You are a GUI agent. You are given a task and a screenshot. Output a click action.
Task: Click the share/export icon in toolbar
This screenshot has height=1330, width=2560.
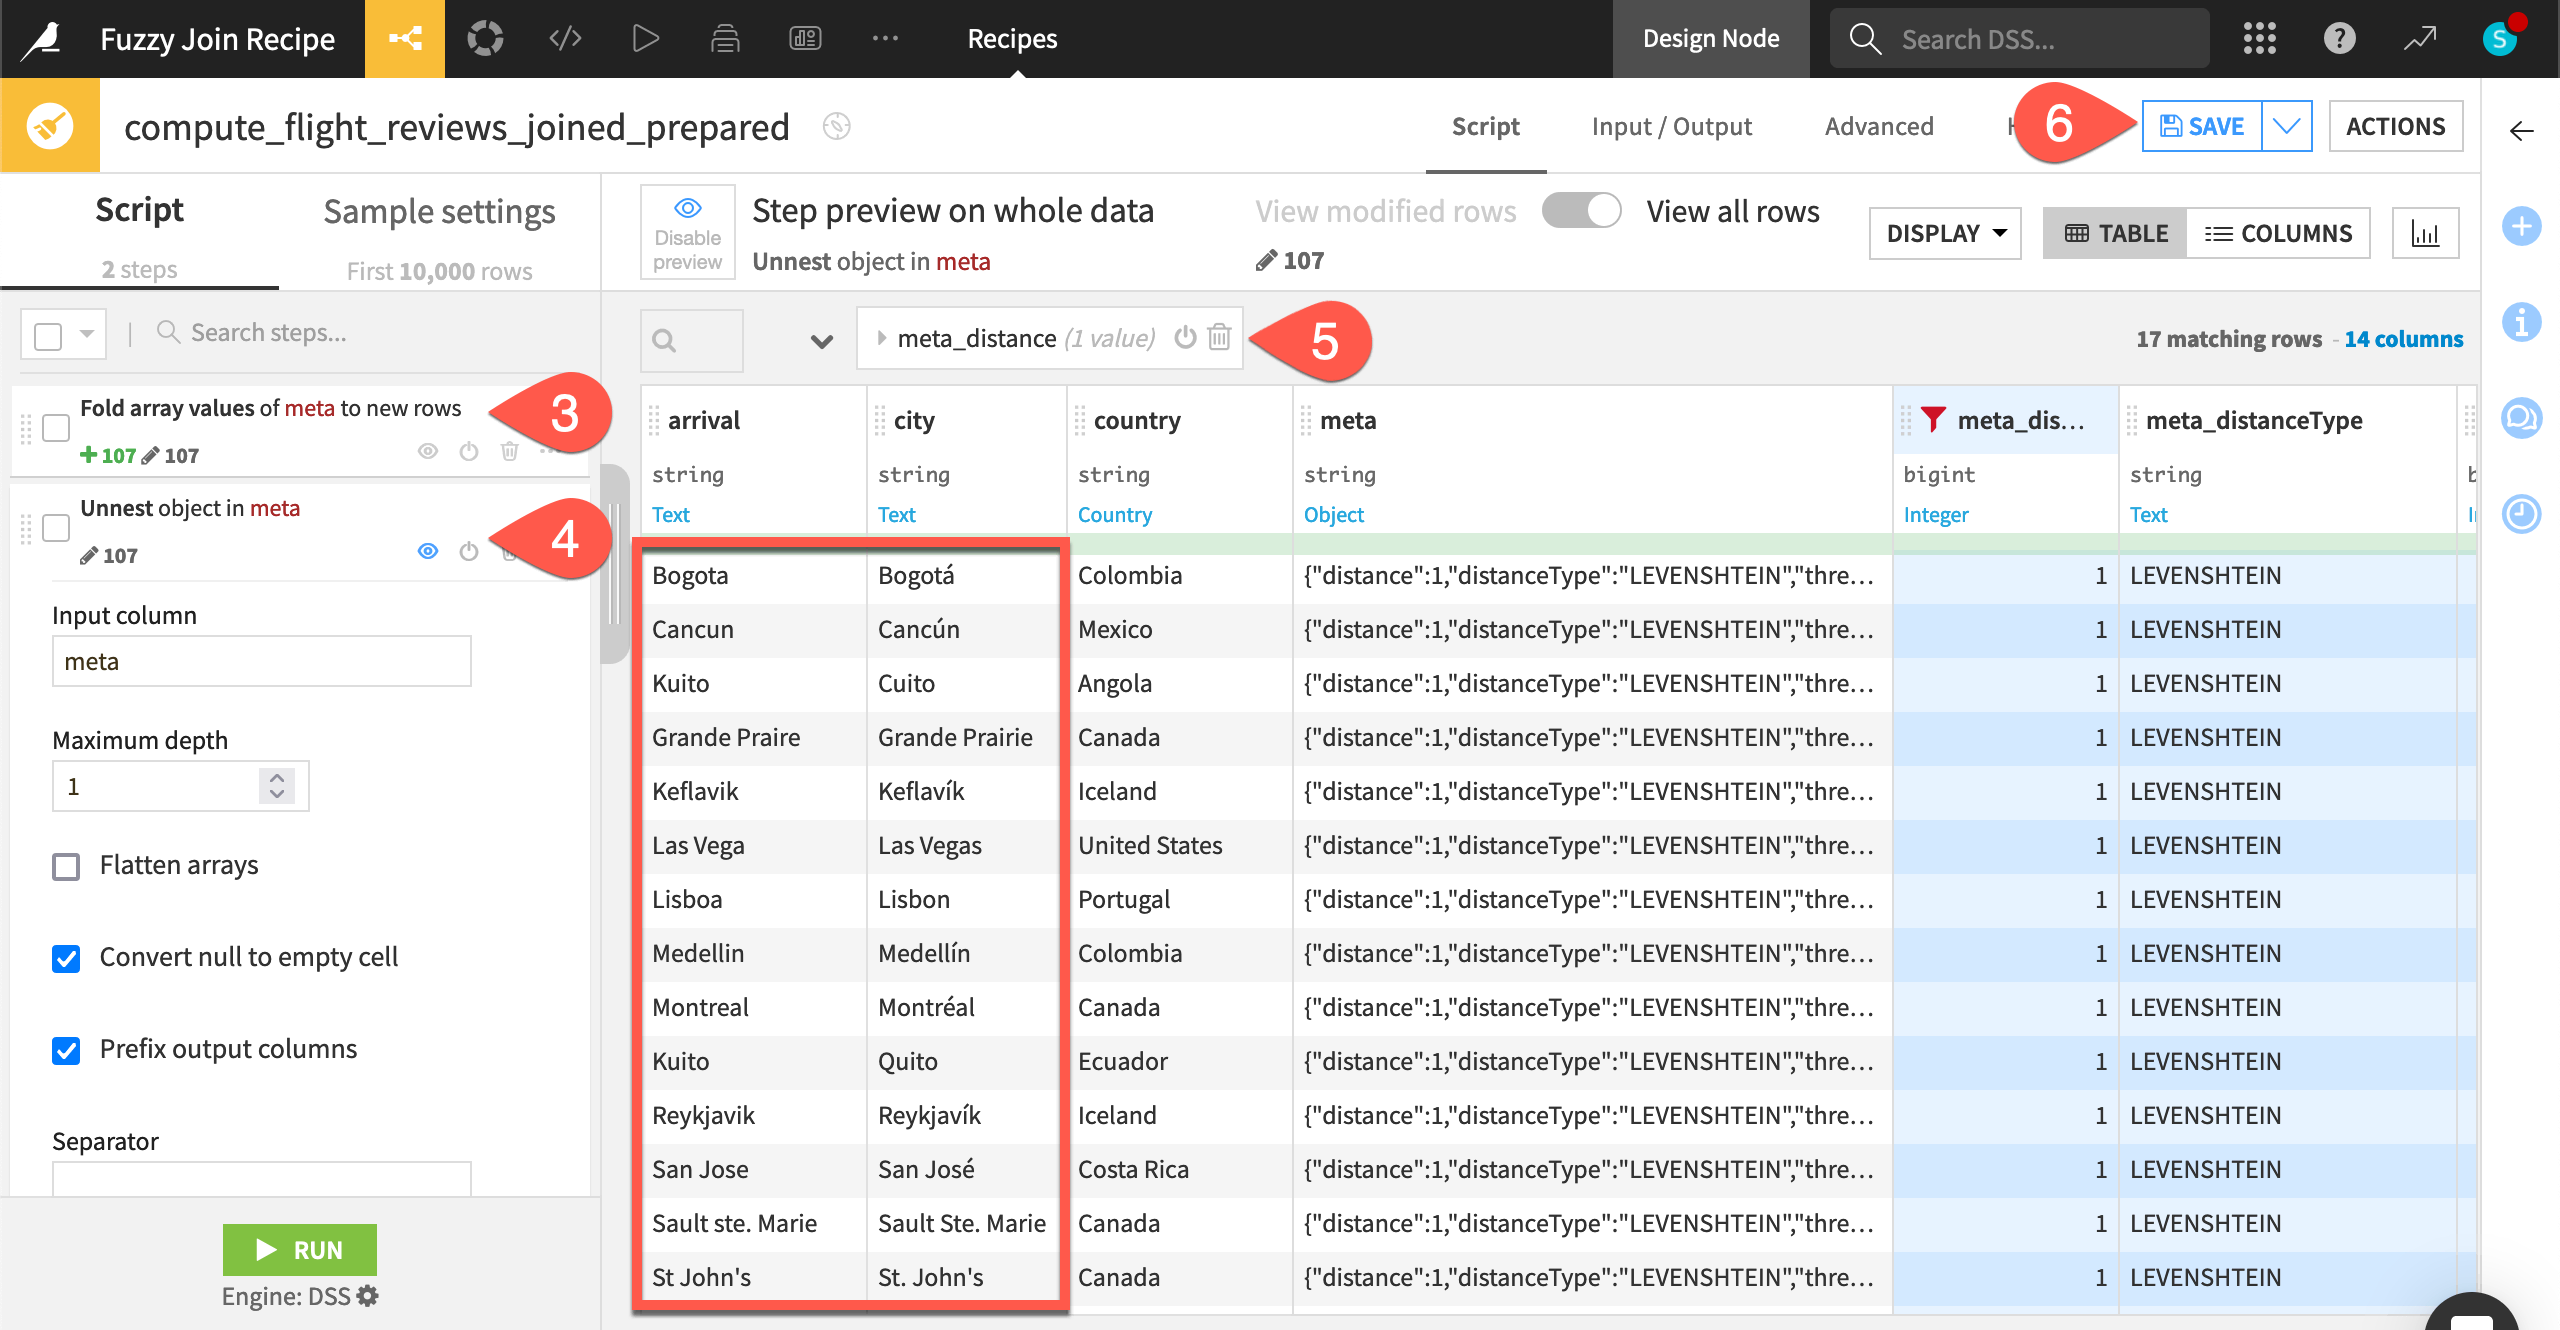405,37
